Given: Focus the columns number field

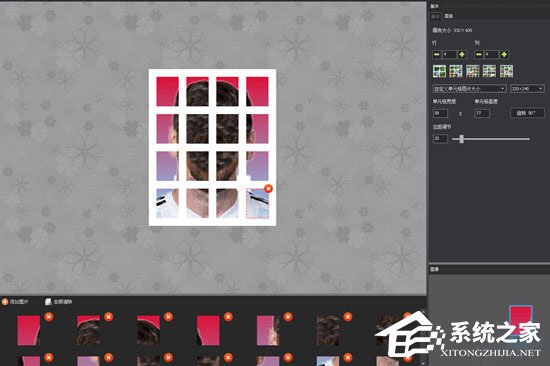Looking at the screenshot, I should [x=491, y=54].
